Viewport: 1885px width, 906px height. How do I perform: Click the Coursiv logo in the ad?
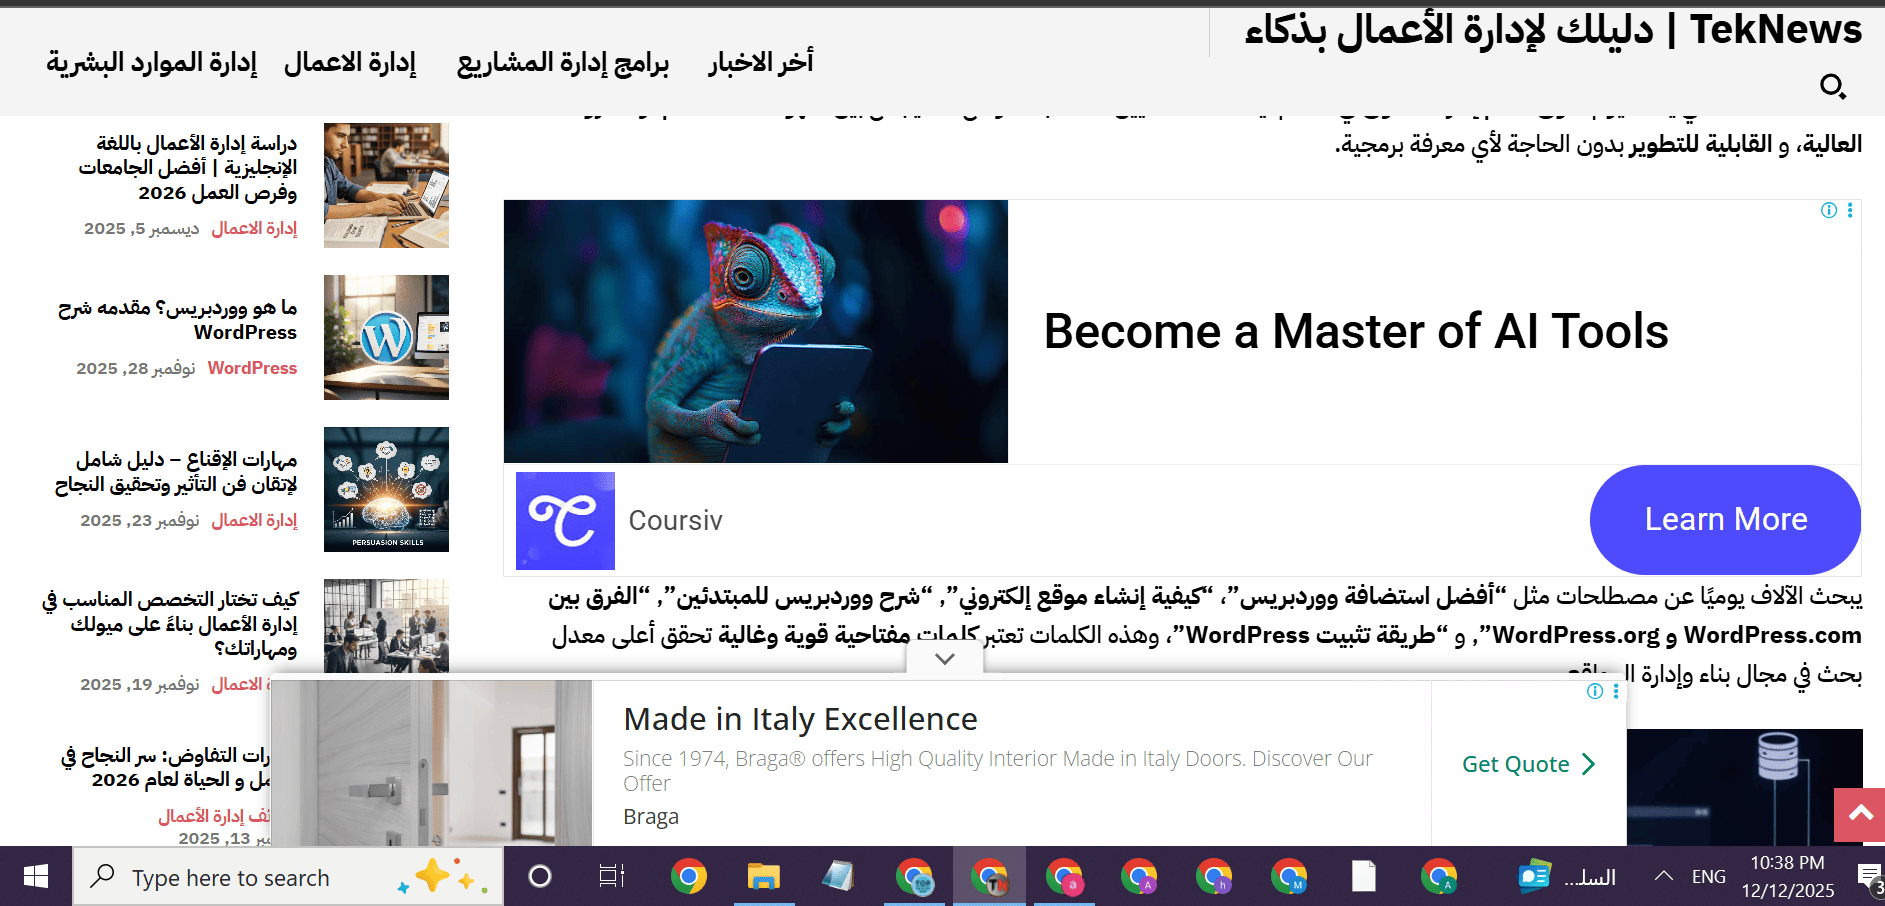(565, 521)
